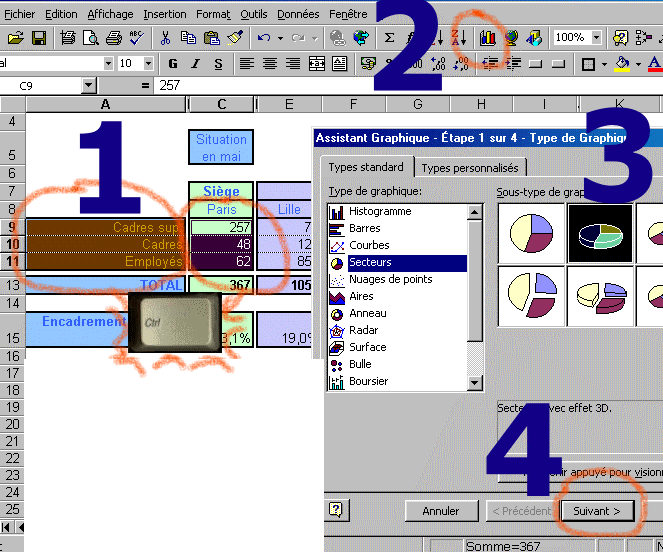Viewport: 663px width, 552px height.
Task: Click the Map globe icon
Action: coord(511,38)
